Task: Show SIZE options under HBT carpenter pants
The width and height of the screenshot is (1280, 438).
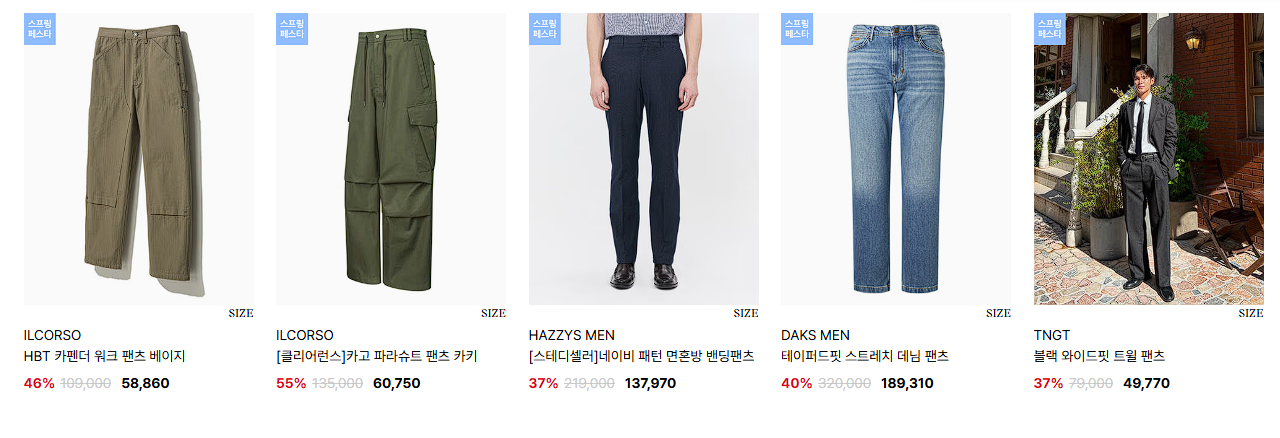Action: 241,313
